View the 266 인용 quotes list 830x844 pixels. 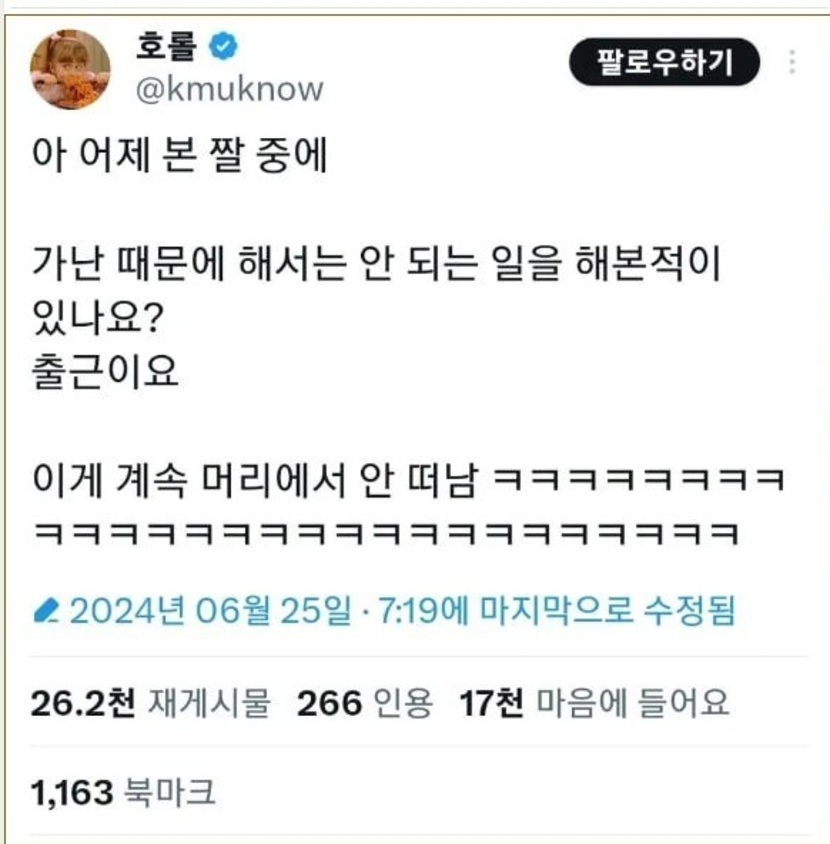click(x=365, y=704)
